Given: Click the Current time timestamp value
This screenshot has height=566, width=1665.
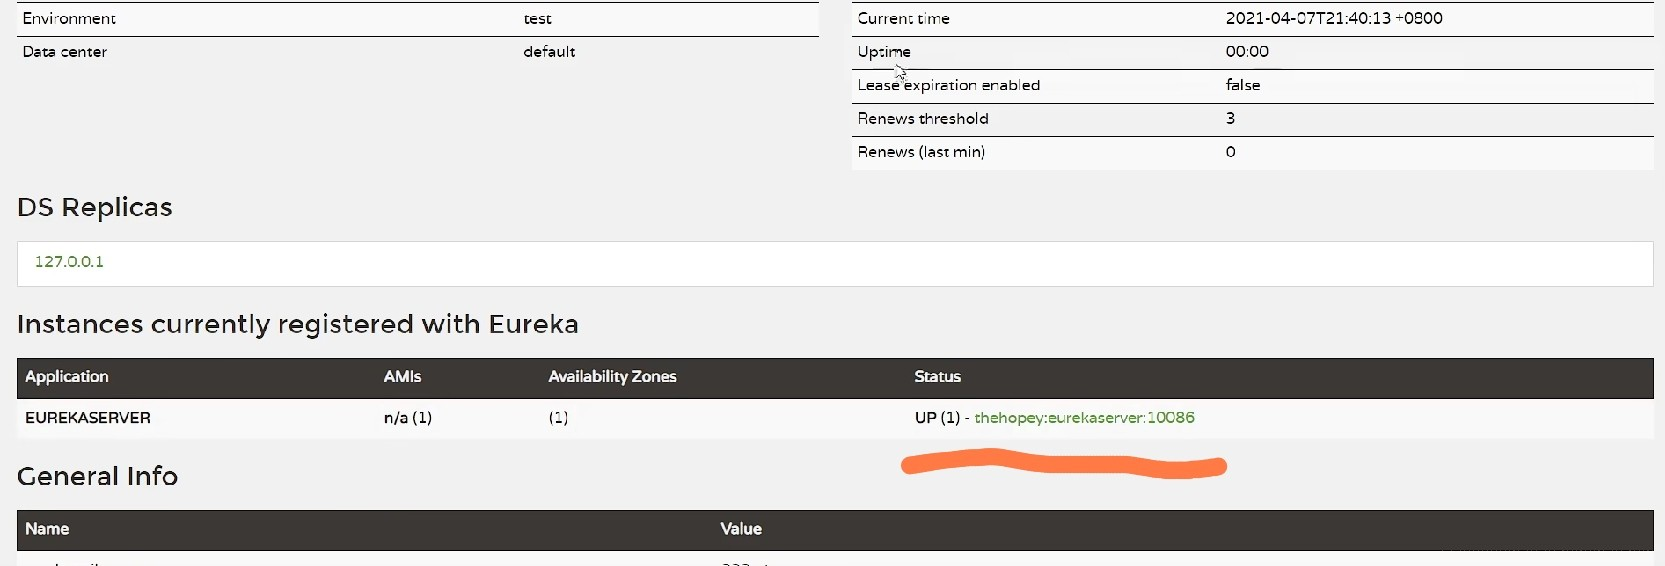Looking at the screenshot, I should point(1333,18).
